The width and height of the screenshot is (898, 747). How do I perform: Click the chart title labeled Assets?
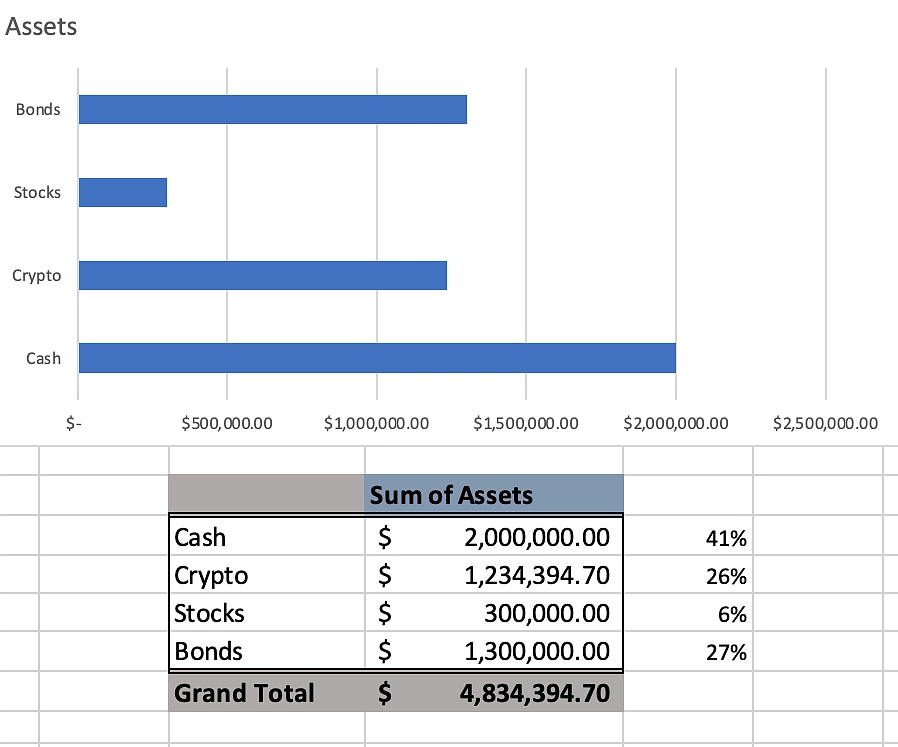(41, 26)
